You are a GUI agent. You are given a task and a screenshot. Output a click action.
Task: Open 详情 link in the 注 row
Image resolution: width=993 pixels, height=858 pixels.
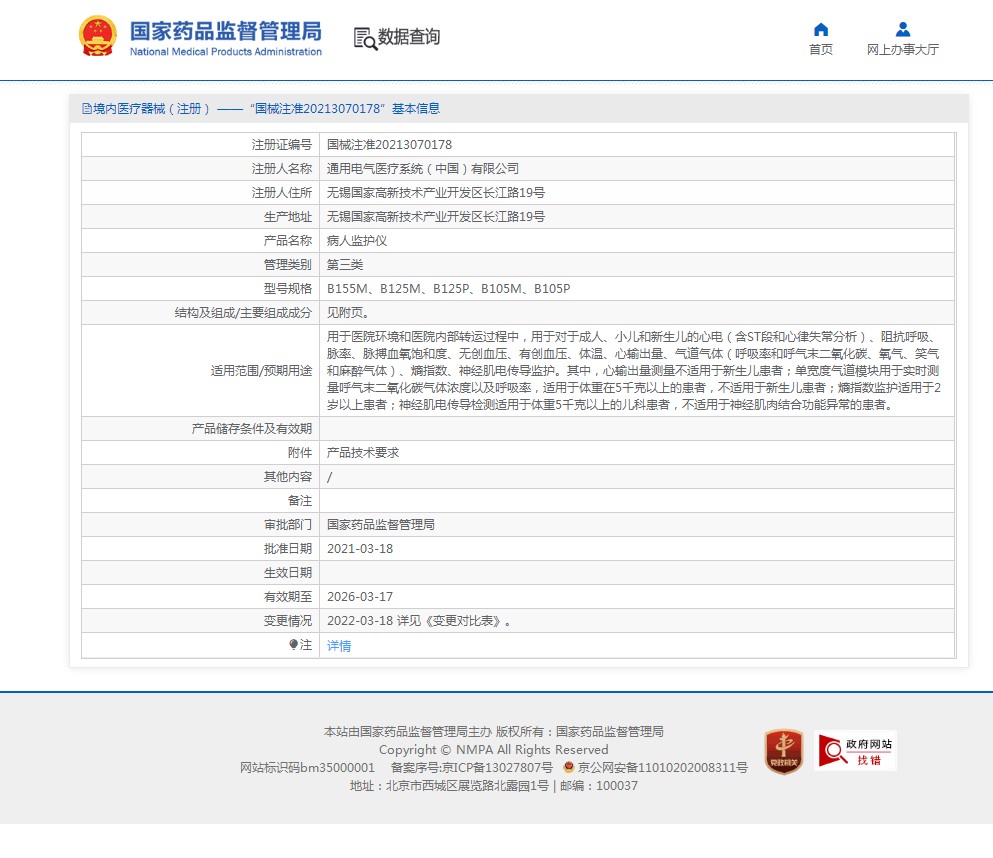pyautogui.click(x=339, y=646)
